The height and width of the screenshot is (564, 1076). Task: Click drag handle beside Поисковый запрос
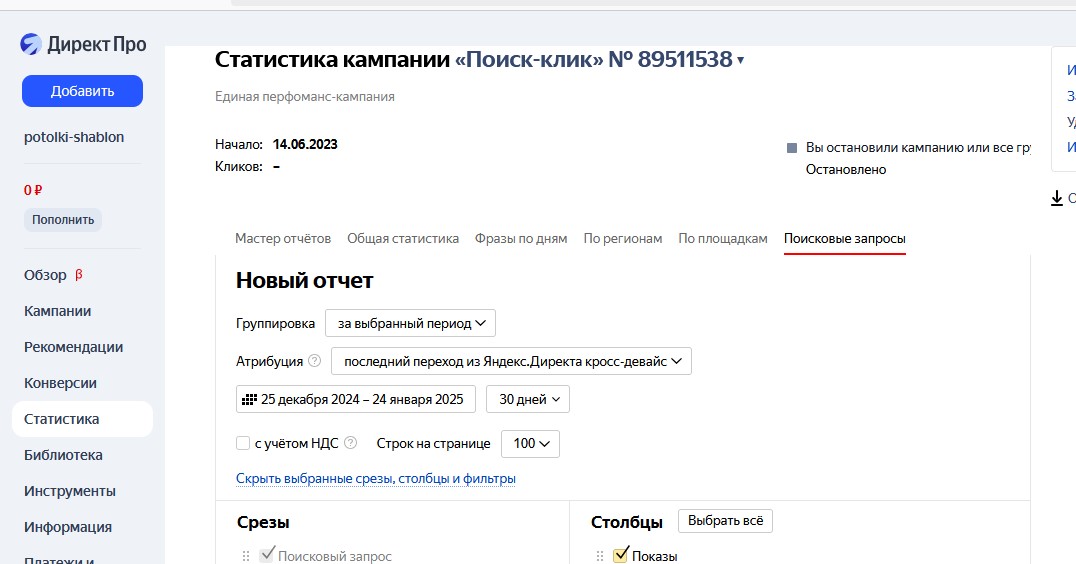point(246,556)
